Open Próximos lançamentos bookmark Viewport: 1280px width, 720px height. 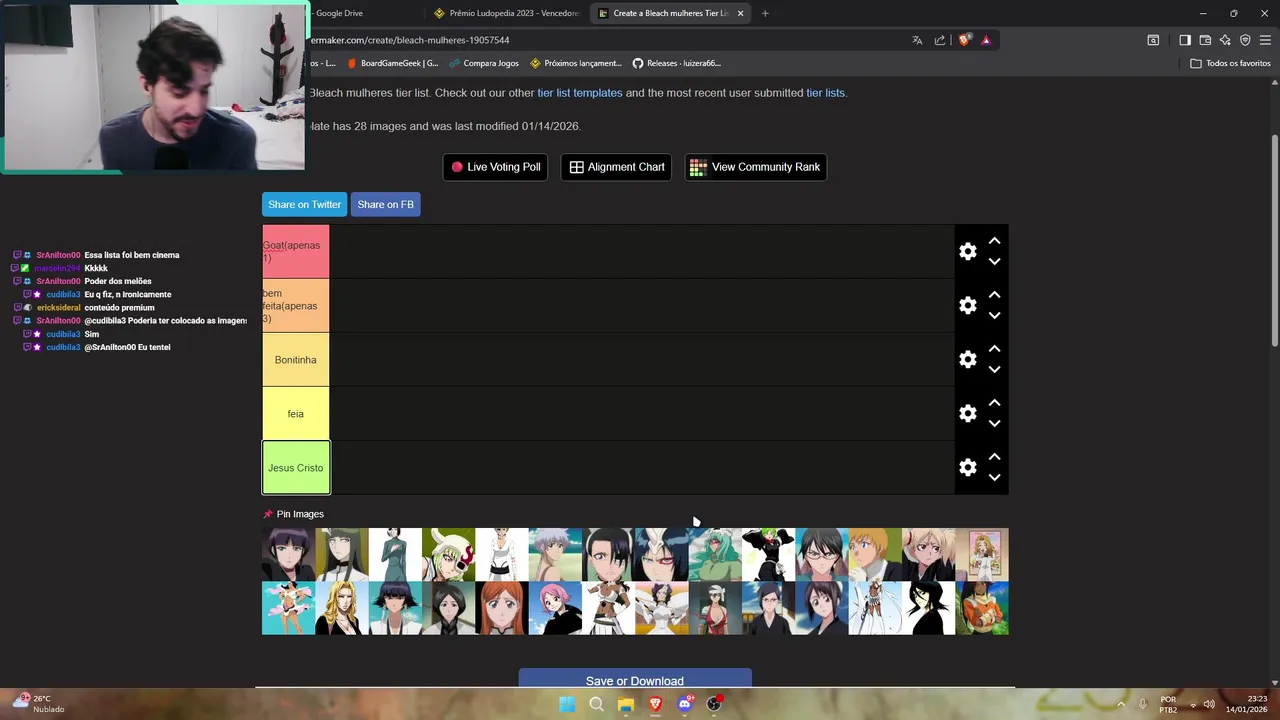576,63
